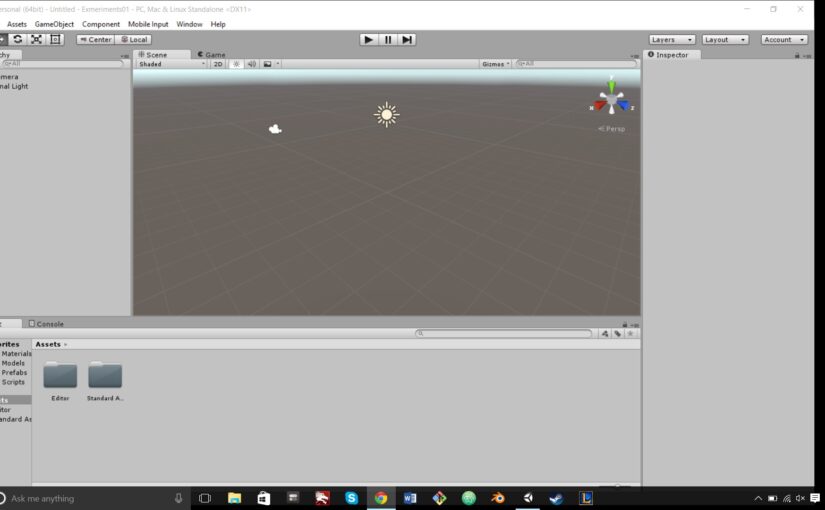The height and width of the screenshot is (510, 825).
Task: Open the Gizmos dropdown
Action: click(495, 64)
